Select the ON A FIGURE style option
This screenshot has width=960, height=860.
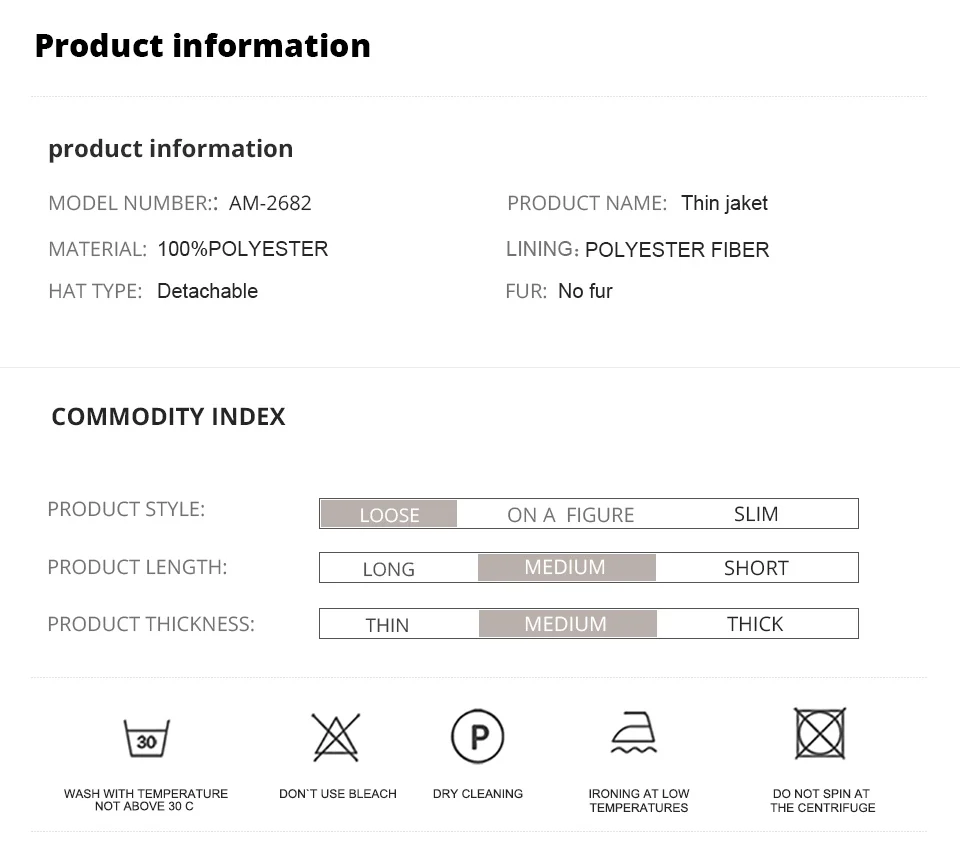pos(571,515)
